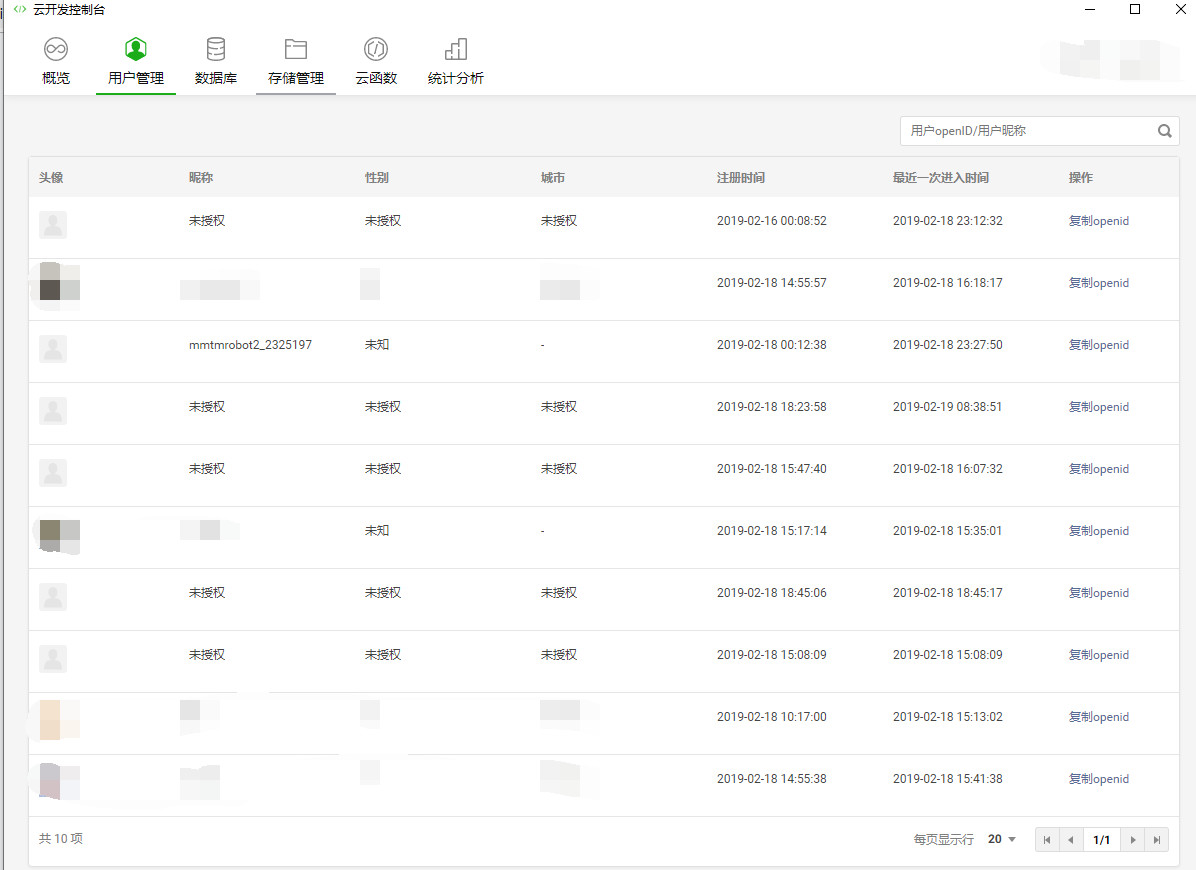1196x870 pixels.
Task: Switch to the 统计分析 tab label
Action: coord(456,78)
